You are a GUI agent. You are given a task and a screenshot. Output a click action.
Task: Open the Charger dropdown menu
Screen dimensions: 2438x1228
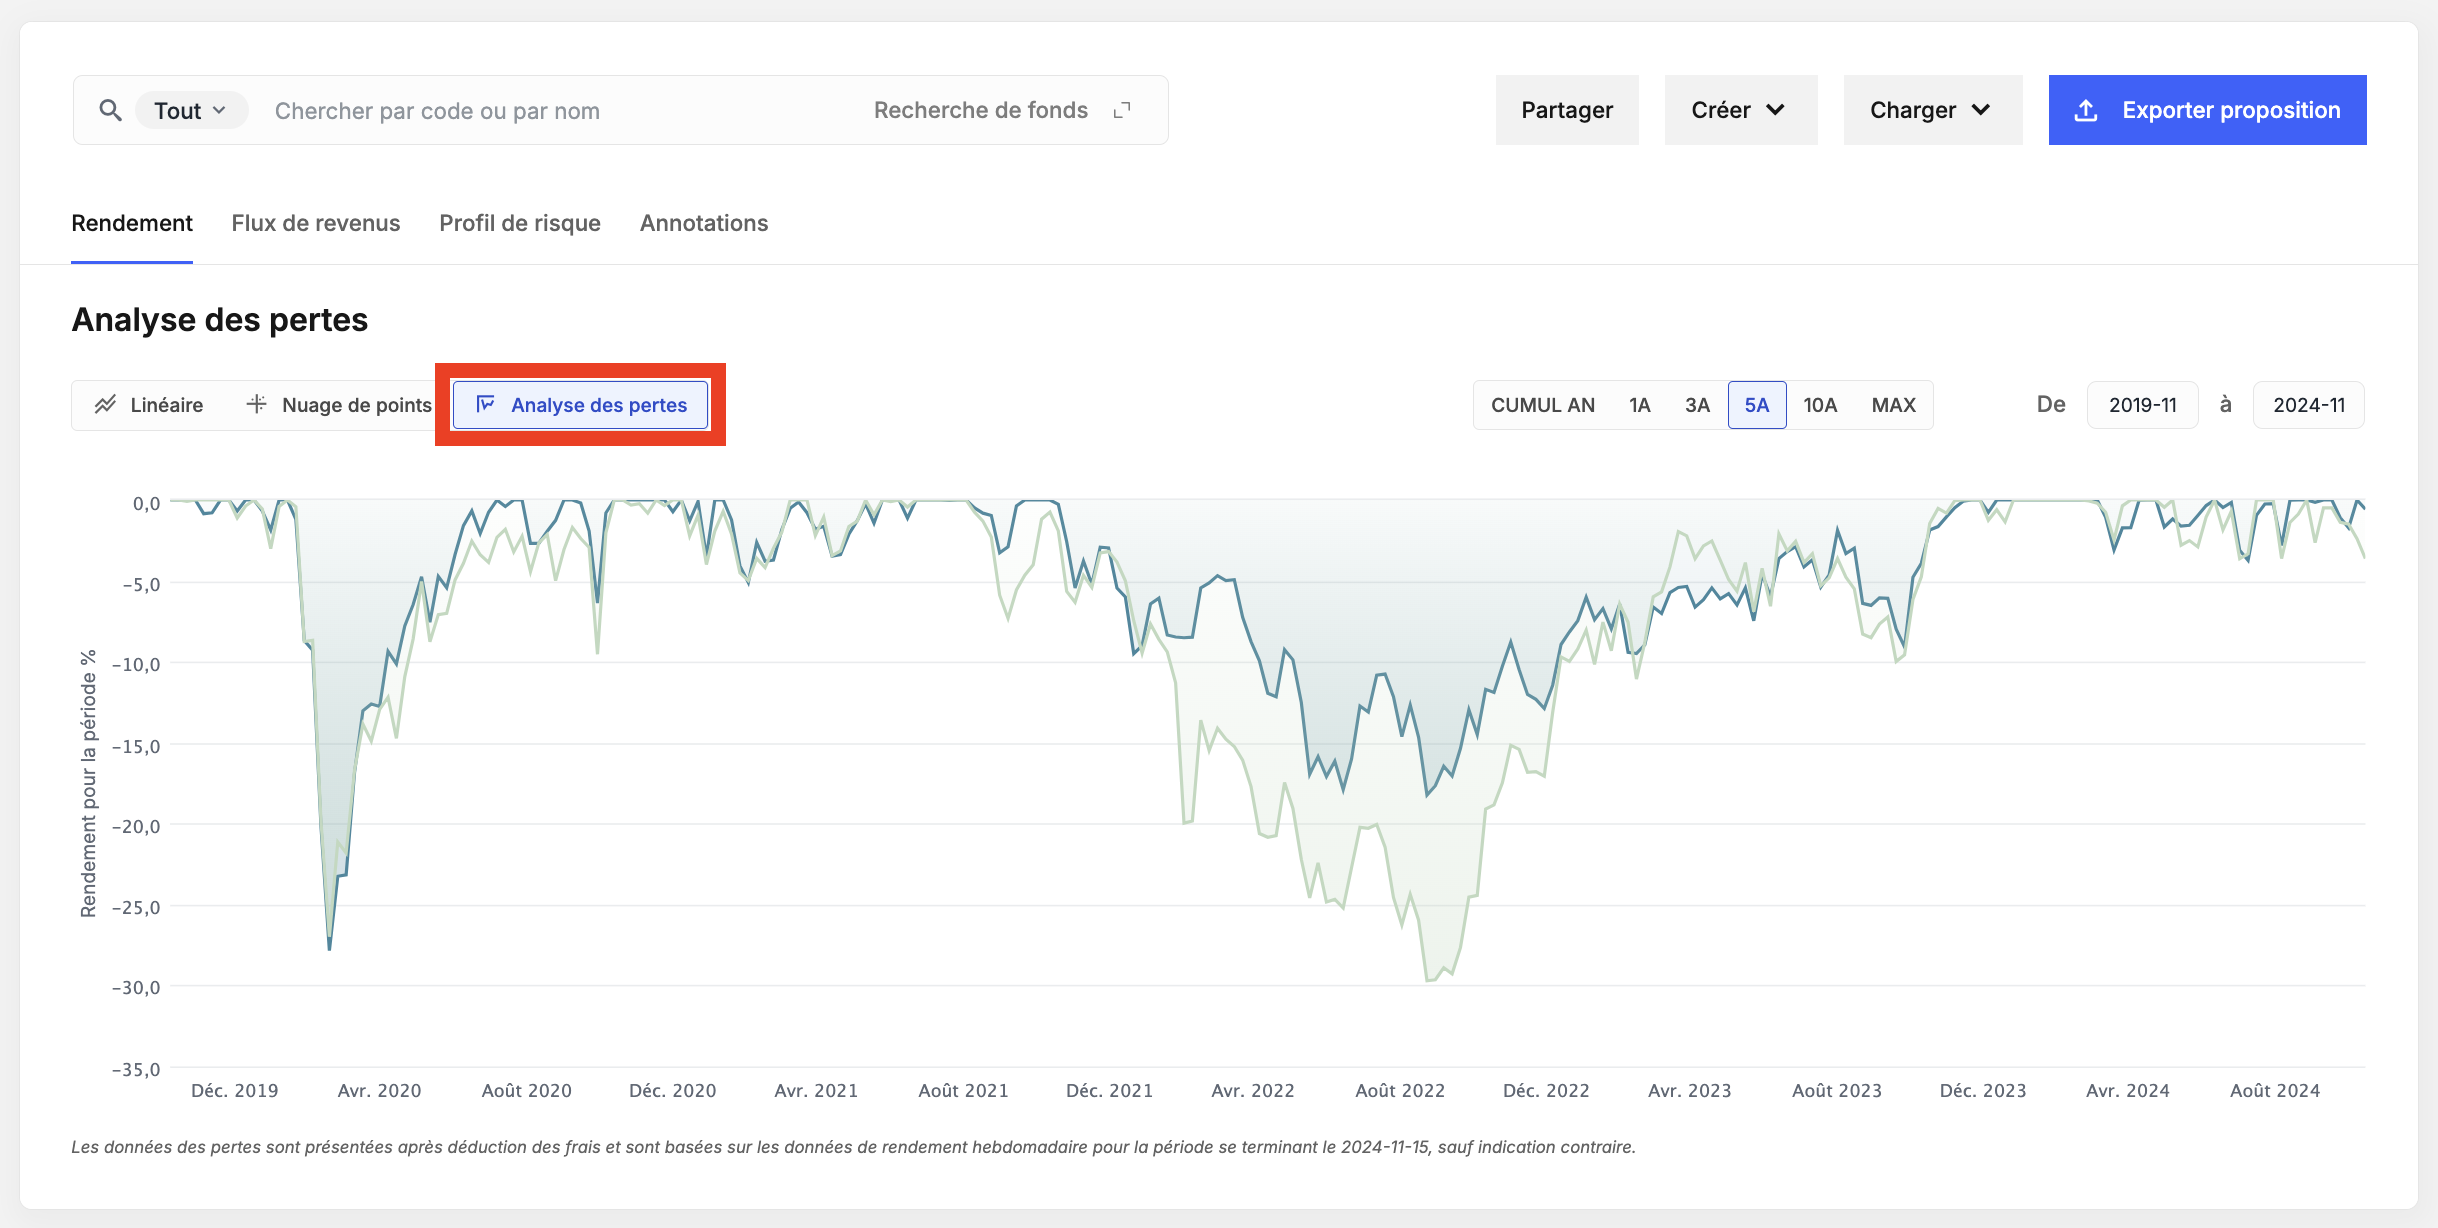tap(1933, 110)
